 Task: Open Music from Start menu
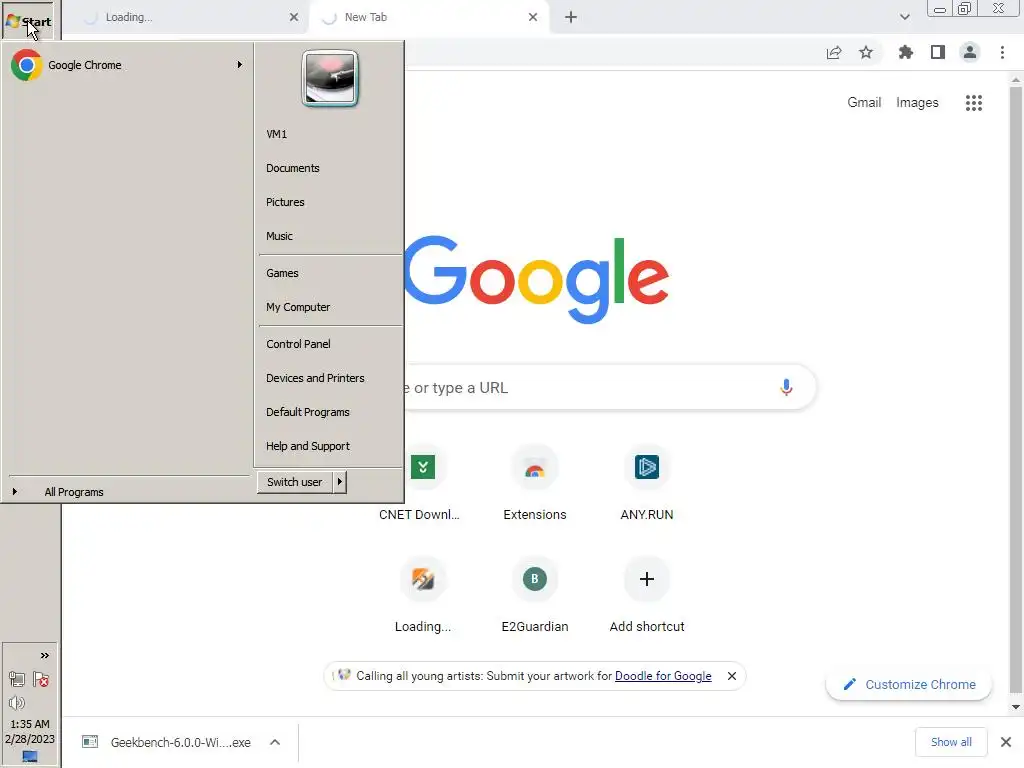[x=279, y=236]
